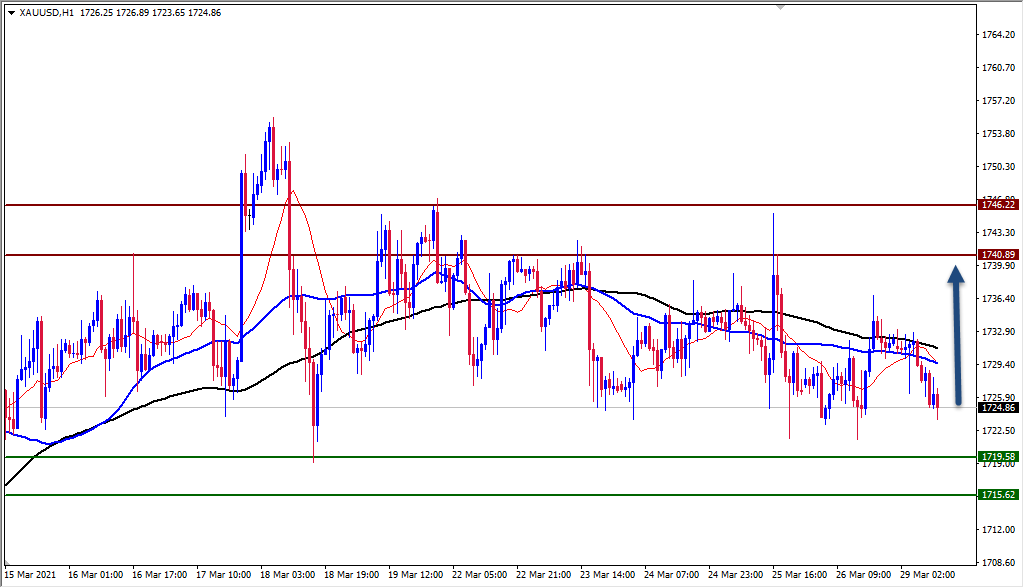
Task: Select the 1715.62 support level label
Action: (999, 495)
